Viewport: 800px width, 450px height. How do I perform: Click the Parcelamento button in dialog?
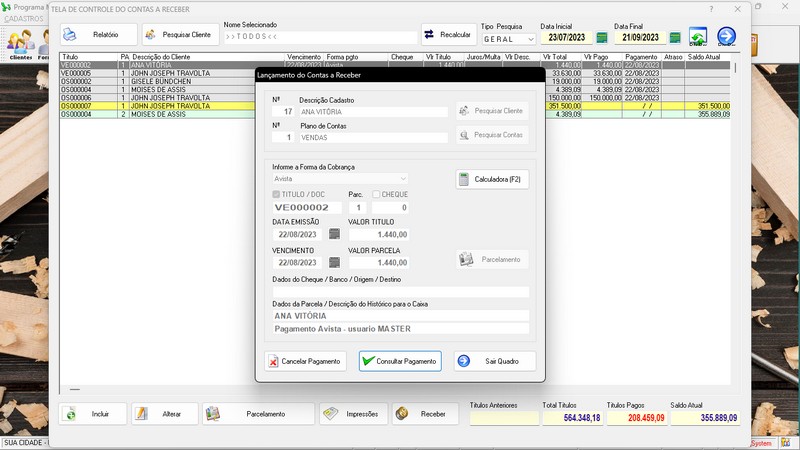coord(492,260)
